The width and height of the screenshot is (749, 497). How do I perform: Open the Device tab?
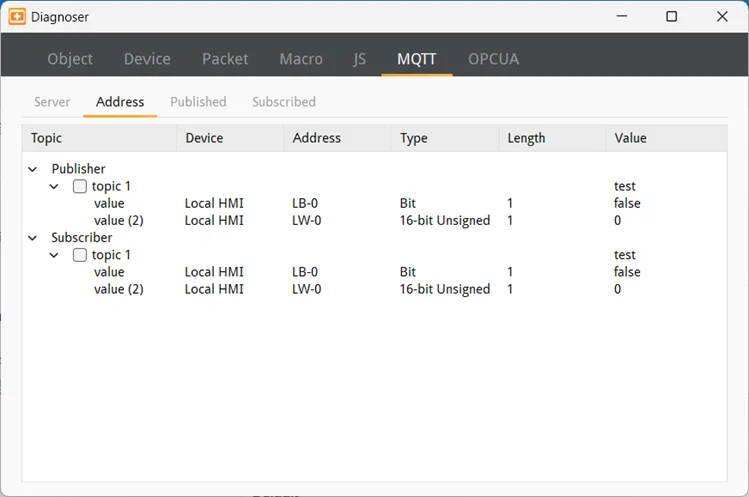pyautogui.click(x=147, y=59)
